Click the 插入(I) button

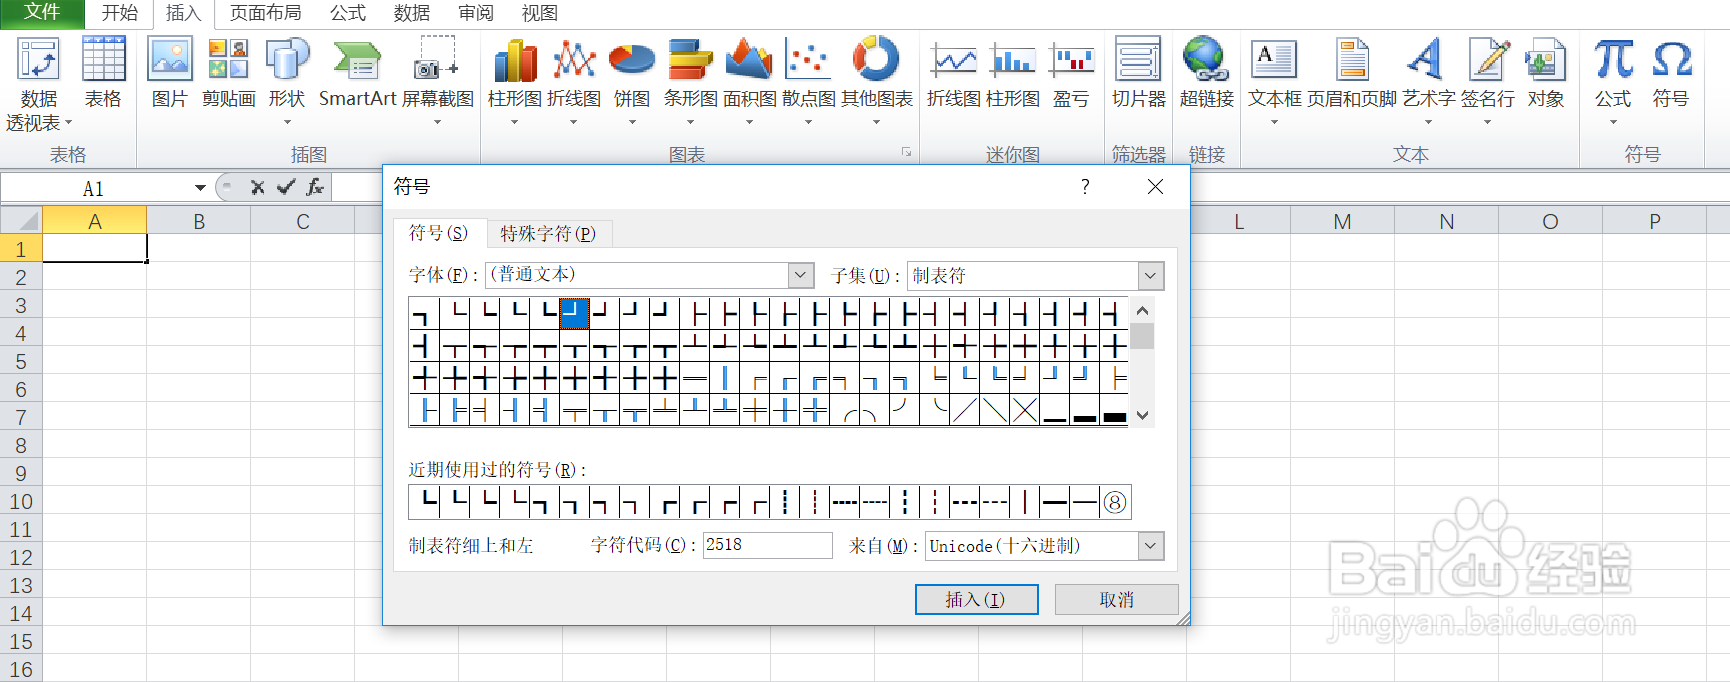point(976,599)
